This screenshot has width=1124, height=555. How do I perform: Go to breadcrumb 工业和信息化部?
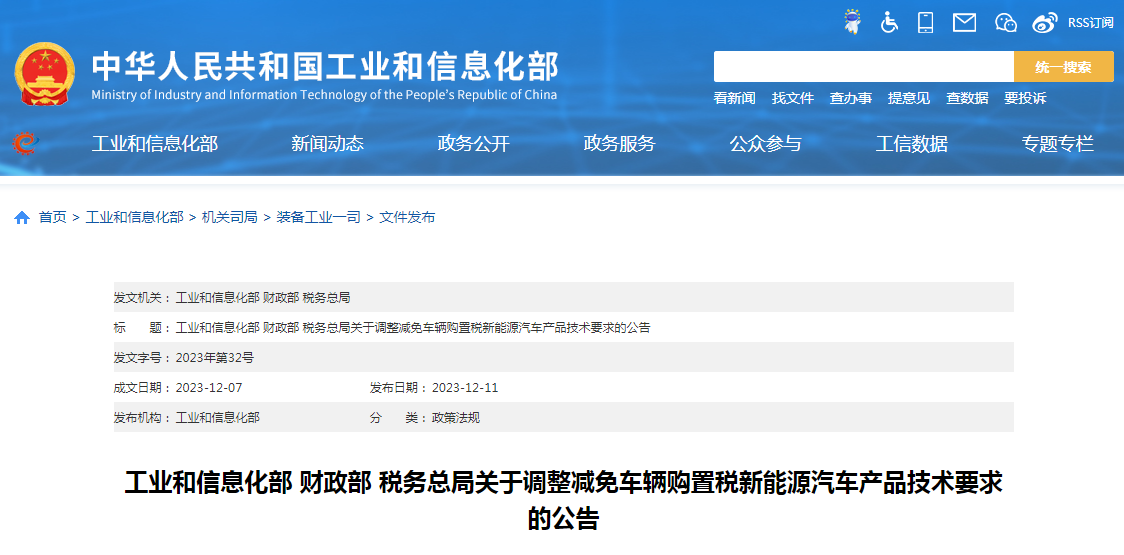click(135, 217)
